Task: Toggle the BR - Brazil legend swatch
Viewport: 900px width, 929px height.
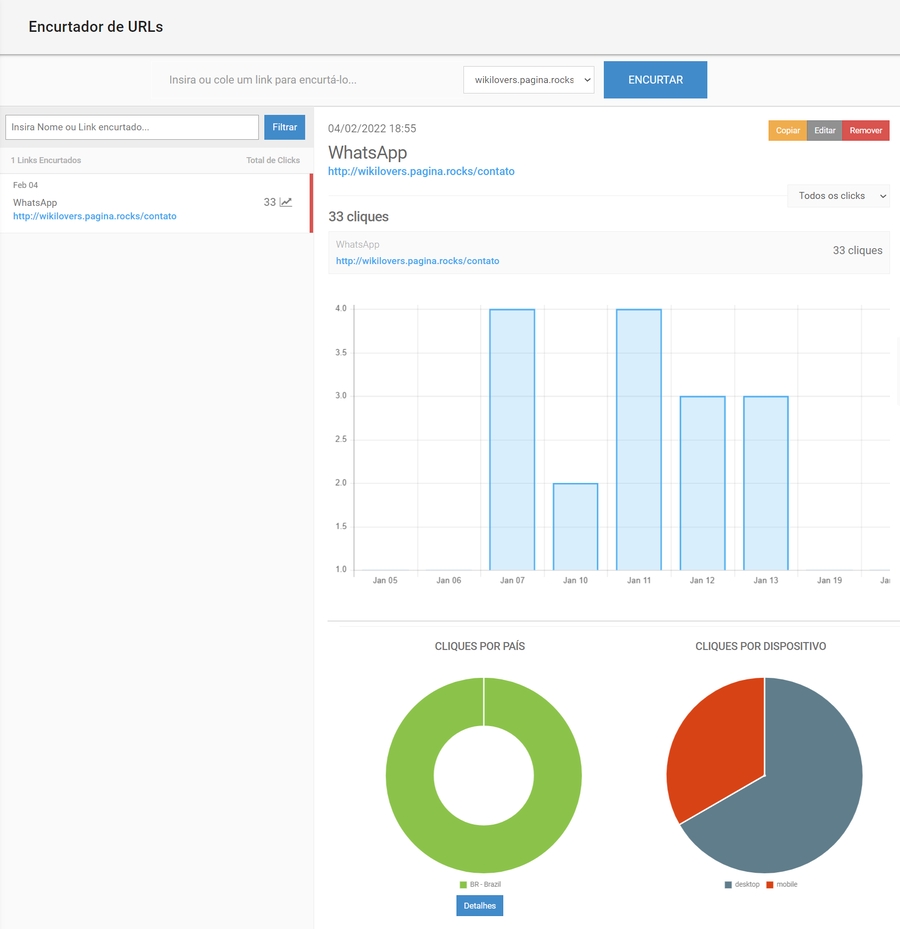Action: 463,885
